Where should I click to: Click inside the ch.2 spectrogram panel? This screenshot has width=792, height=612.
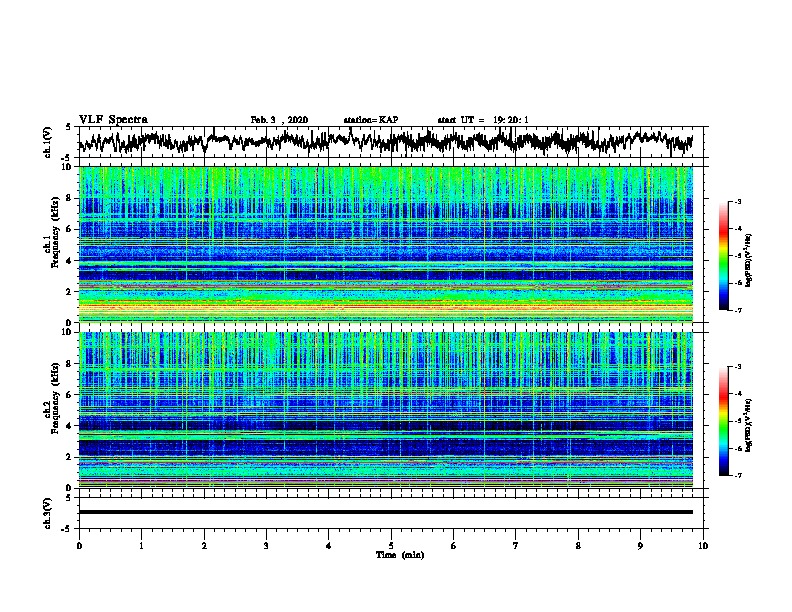coord(385,410)
